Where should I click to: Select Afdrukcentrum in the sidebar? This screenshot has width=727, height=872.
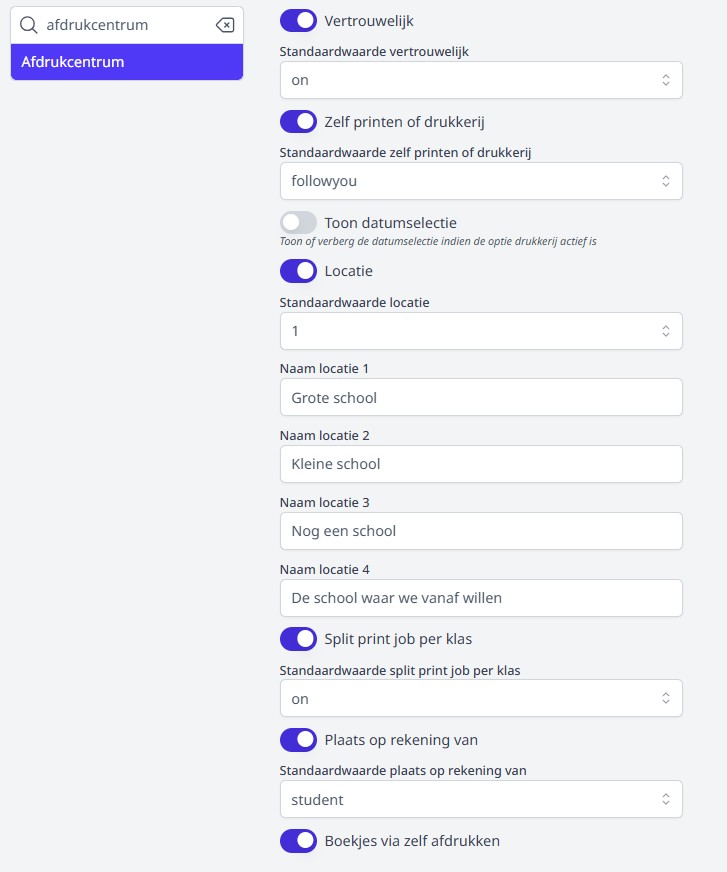click(x=127, y=62)
